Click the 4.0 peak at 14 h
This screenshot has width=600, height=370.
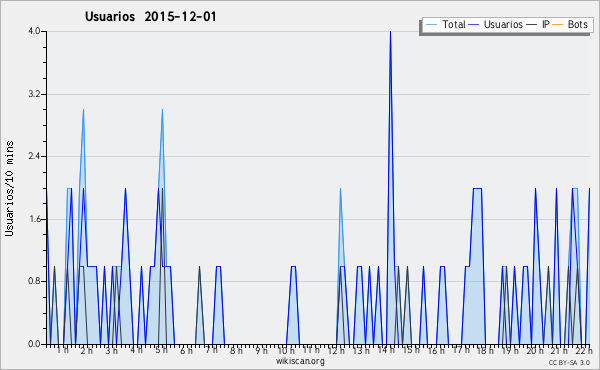click(x=390, y=32)
